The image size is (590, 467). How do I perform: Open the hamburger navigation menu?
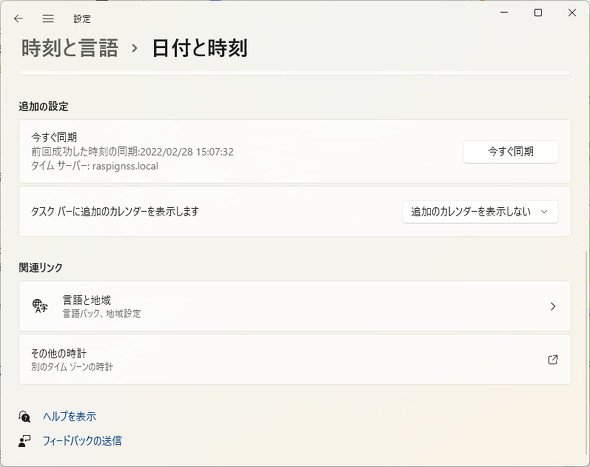48,19
